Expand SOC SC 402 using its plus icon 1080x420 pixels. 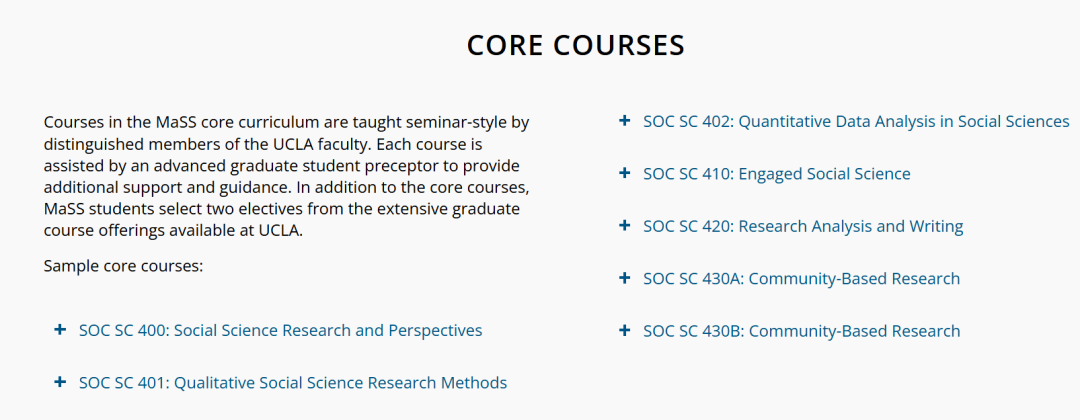click(x=625, y=120)
